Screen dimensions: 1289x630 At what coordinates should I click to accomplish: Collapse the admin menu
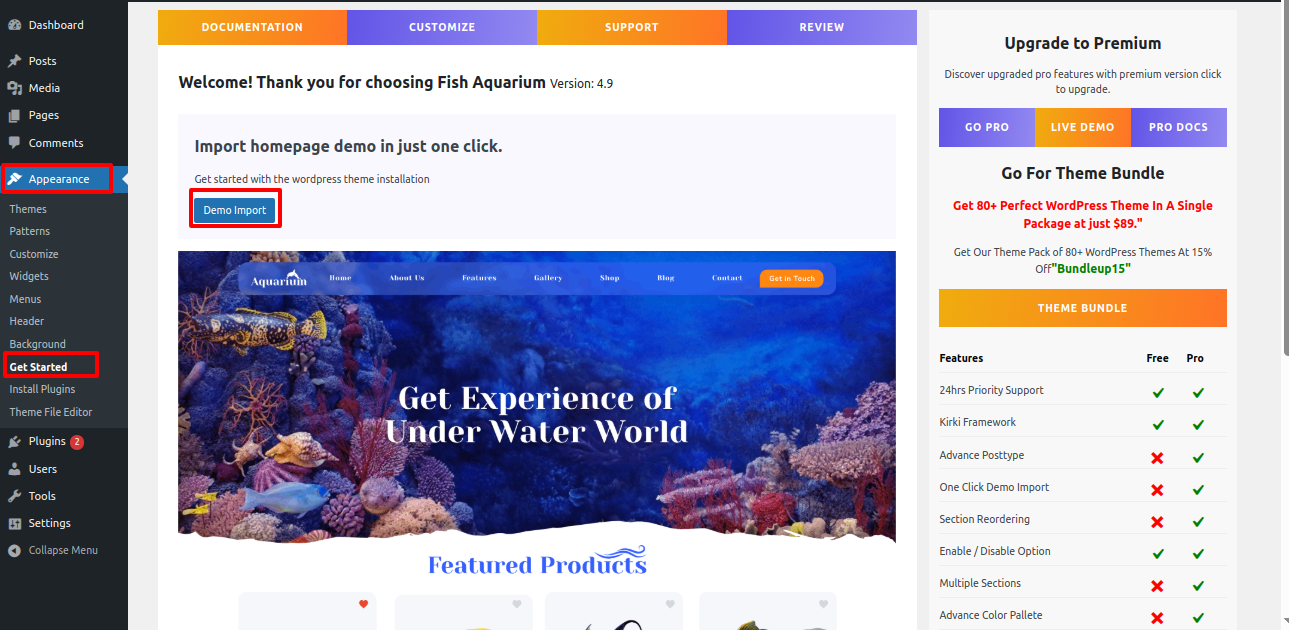click(54, 550)
